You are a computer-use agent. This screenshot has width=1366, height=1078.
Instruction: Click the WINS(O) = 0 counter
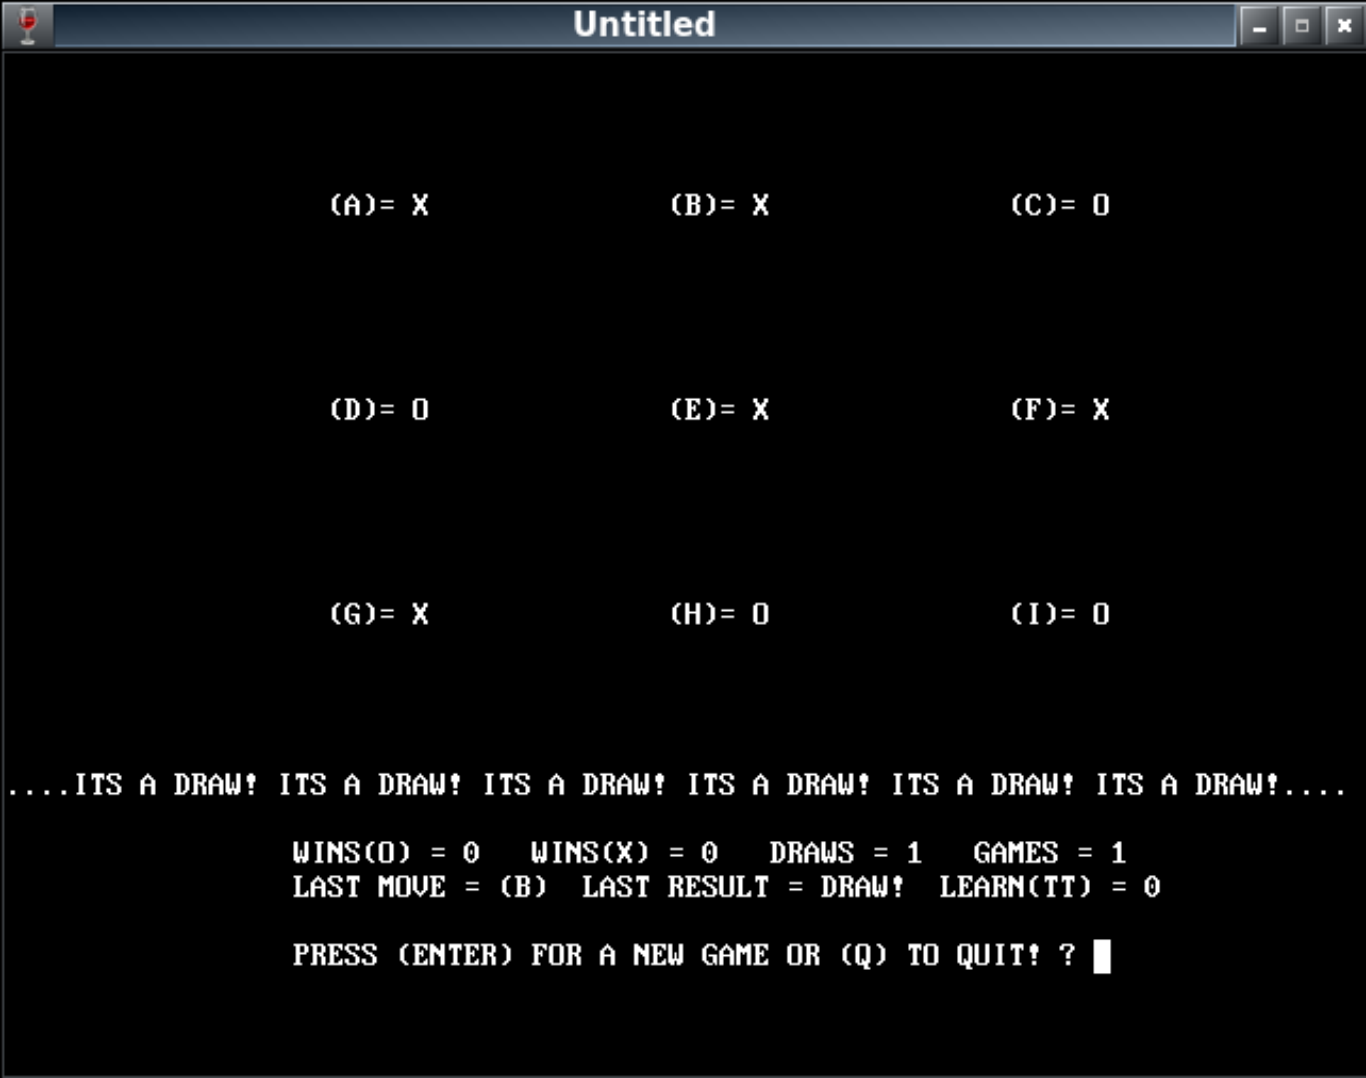coord(386,853)
